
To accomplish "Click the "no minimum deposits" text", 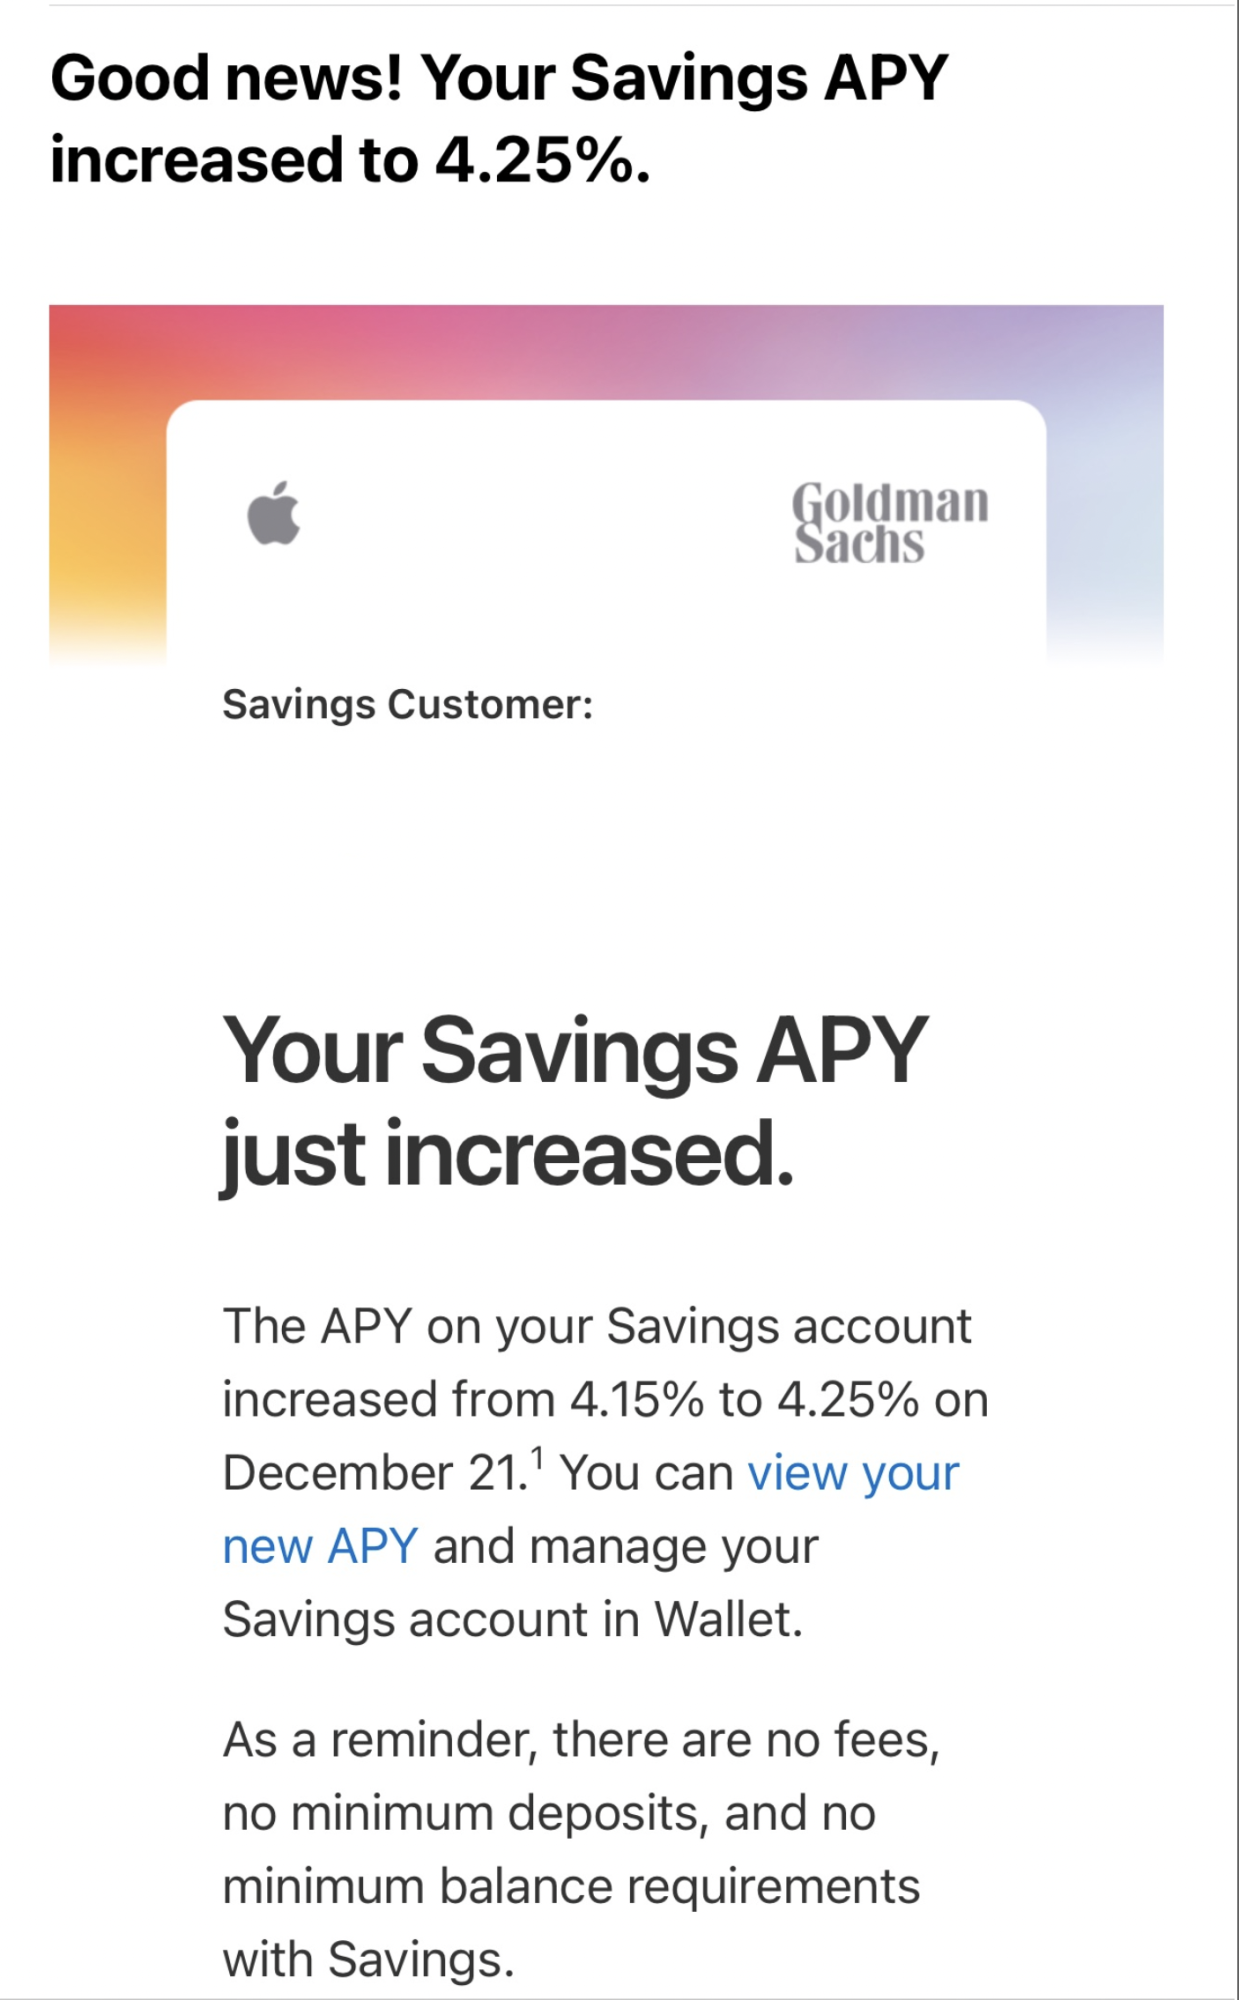I will tap(464, 1813).
